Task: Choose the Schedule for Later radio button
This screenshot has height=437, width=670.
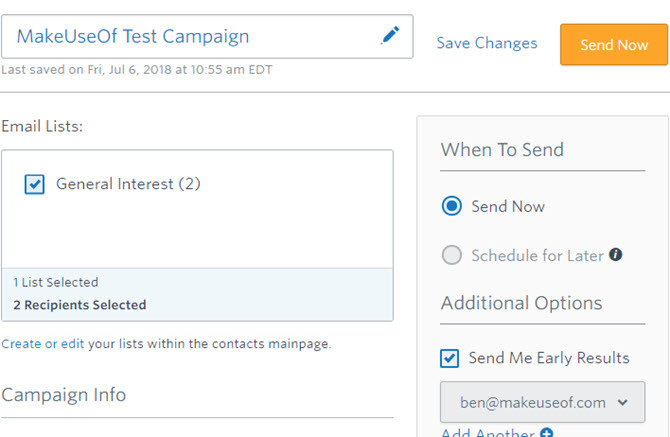Action: coord(452,255)
